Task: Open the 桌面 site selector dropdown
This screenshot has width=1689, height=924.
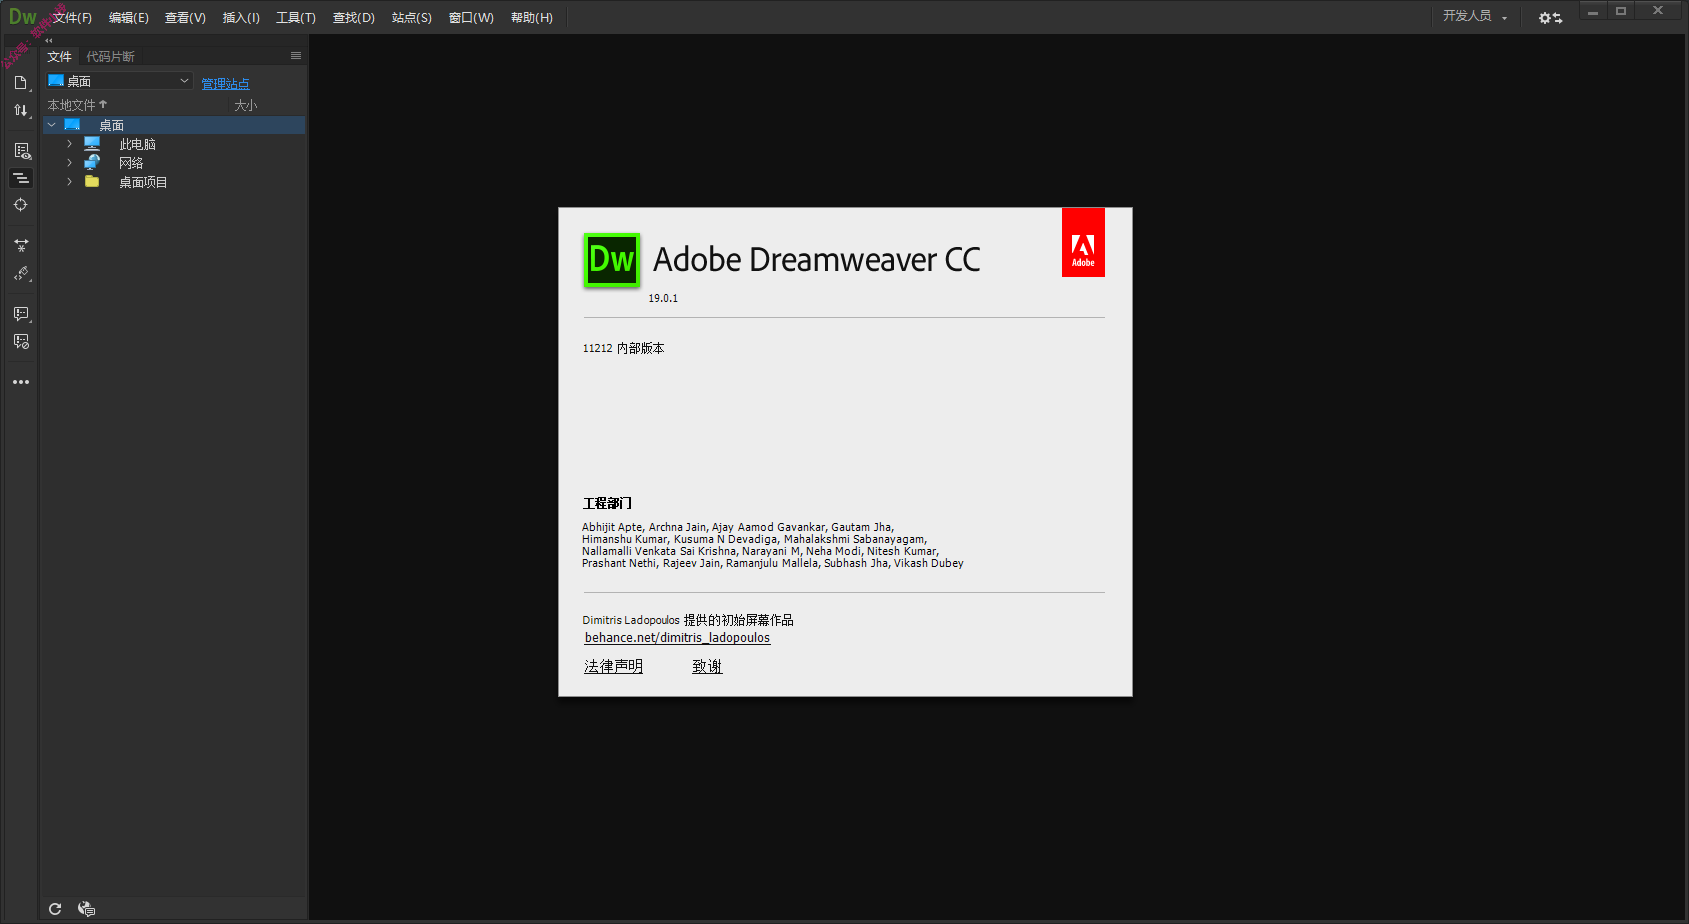Action: (119, 81)
